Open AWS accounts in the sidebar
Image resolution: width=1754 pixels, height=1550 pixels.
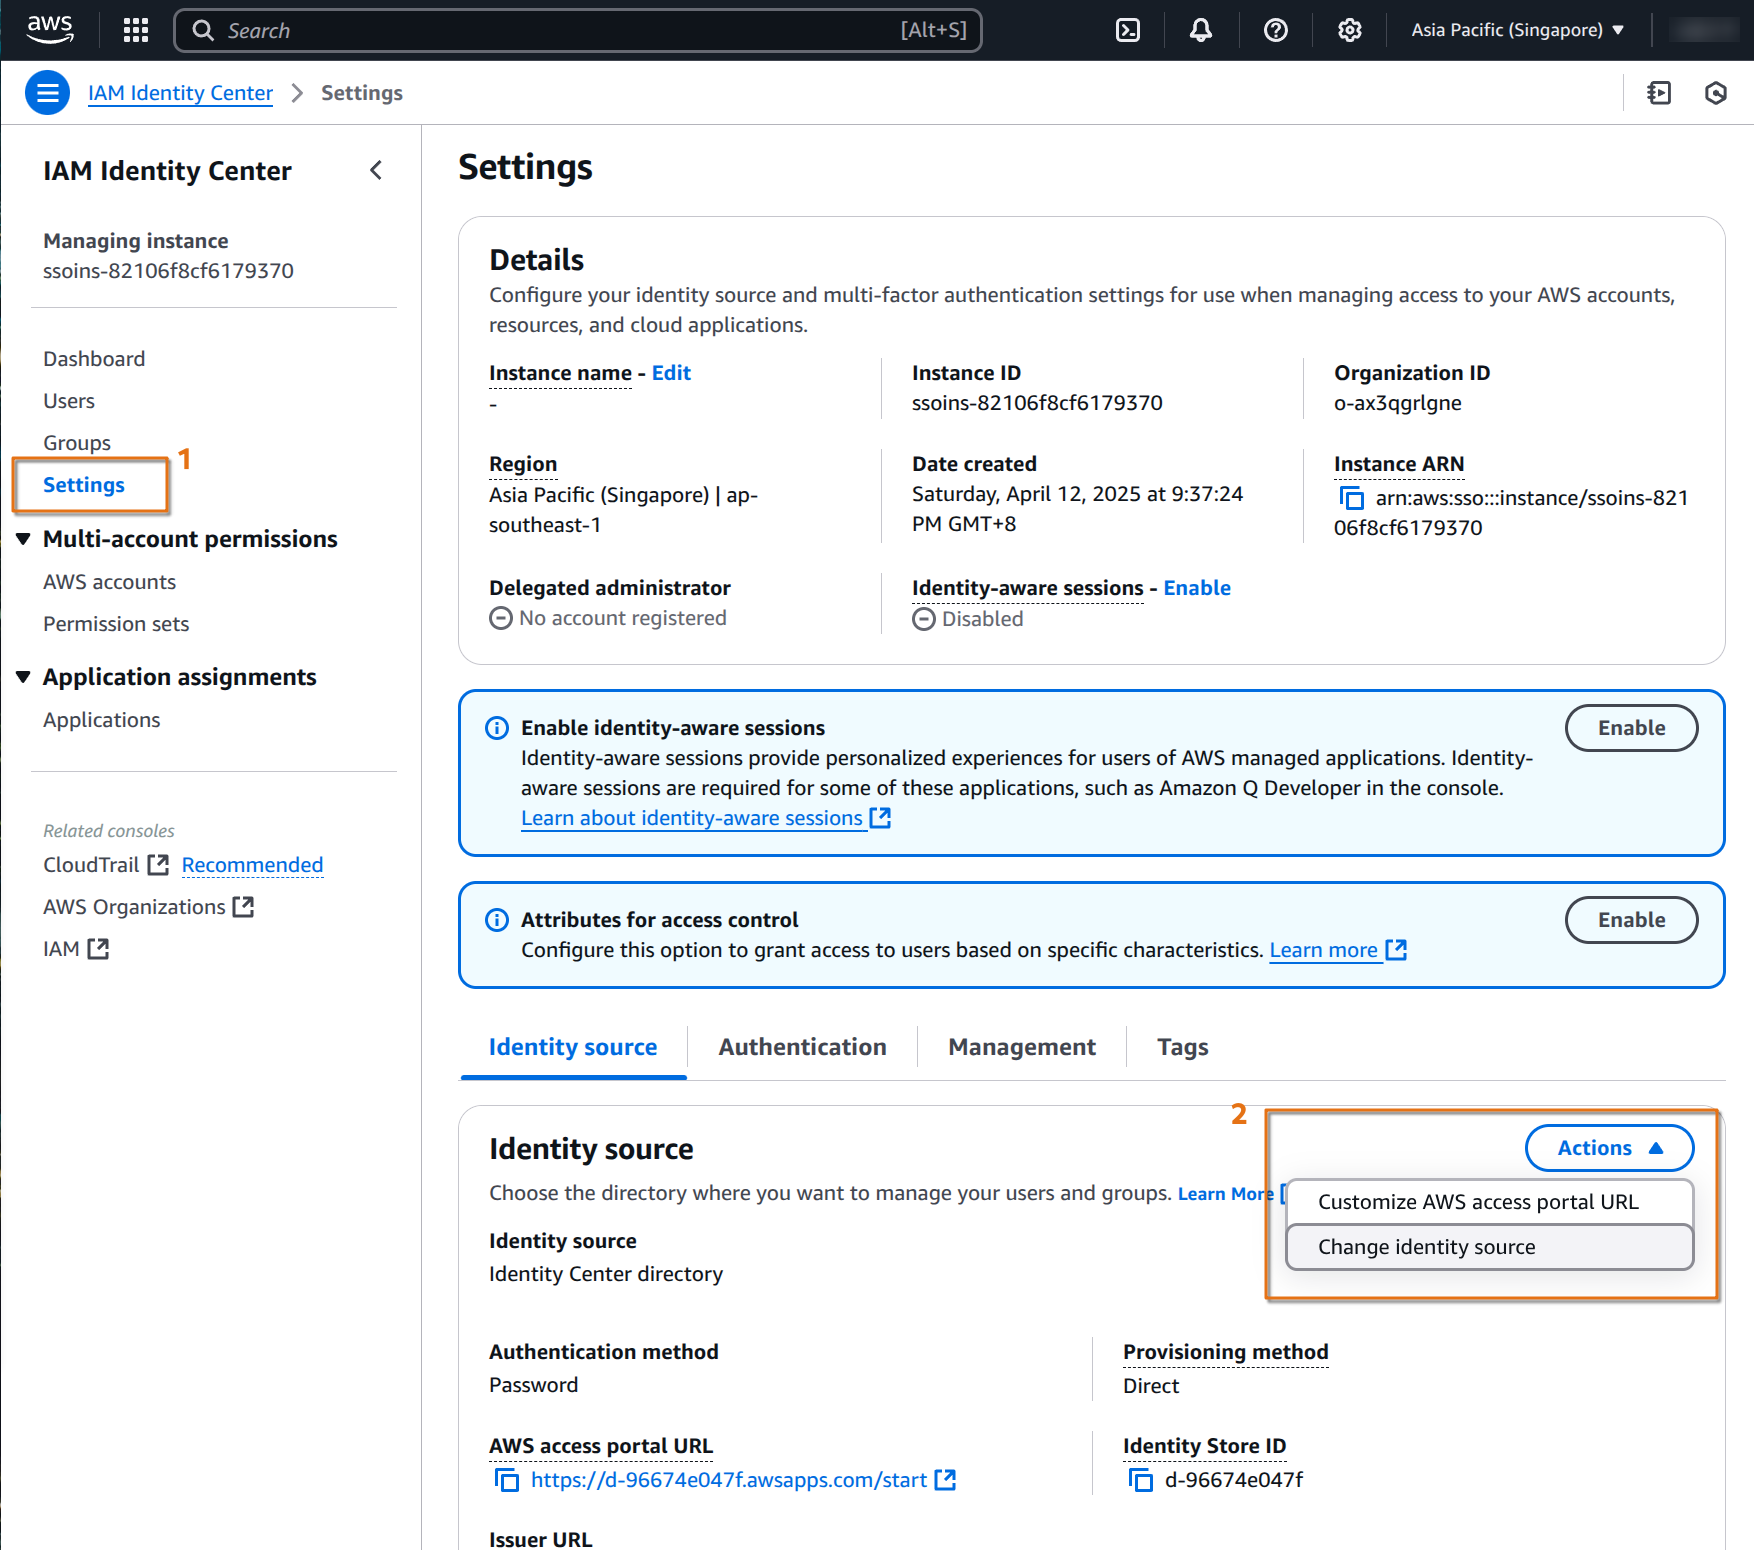[109, 582]
